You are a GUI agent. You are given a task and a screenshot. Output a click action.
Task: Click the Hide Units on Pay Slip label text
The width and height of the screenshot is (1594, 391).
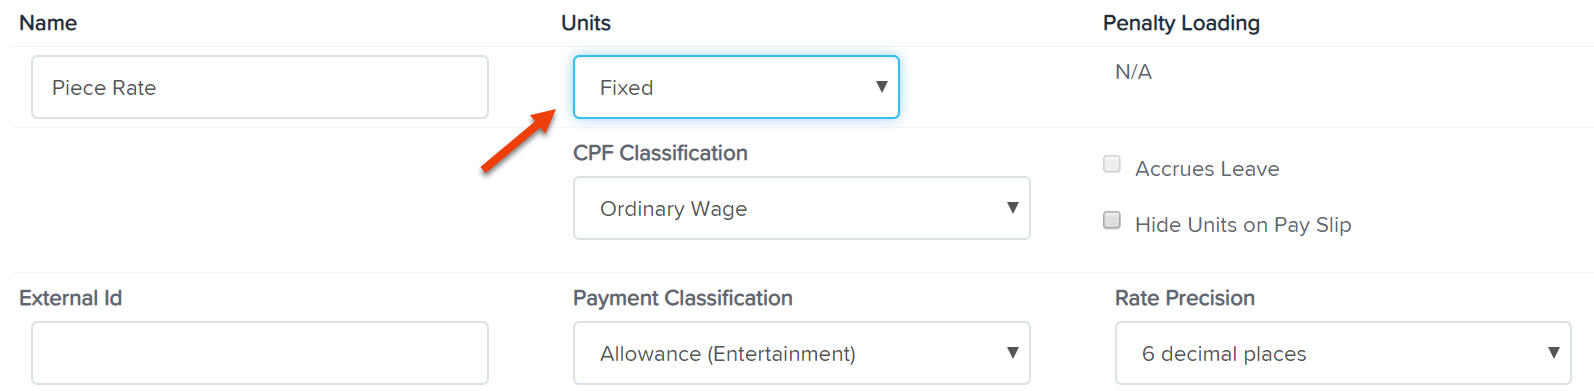click(x=1243, y=225)
